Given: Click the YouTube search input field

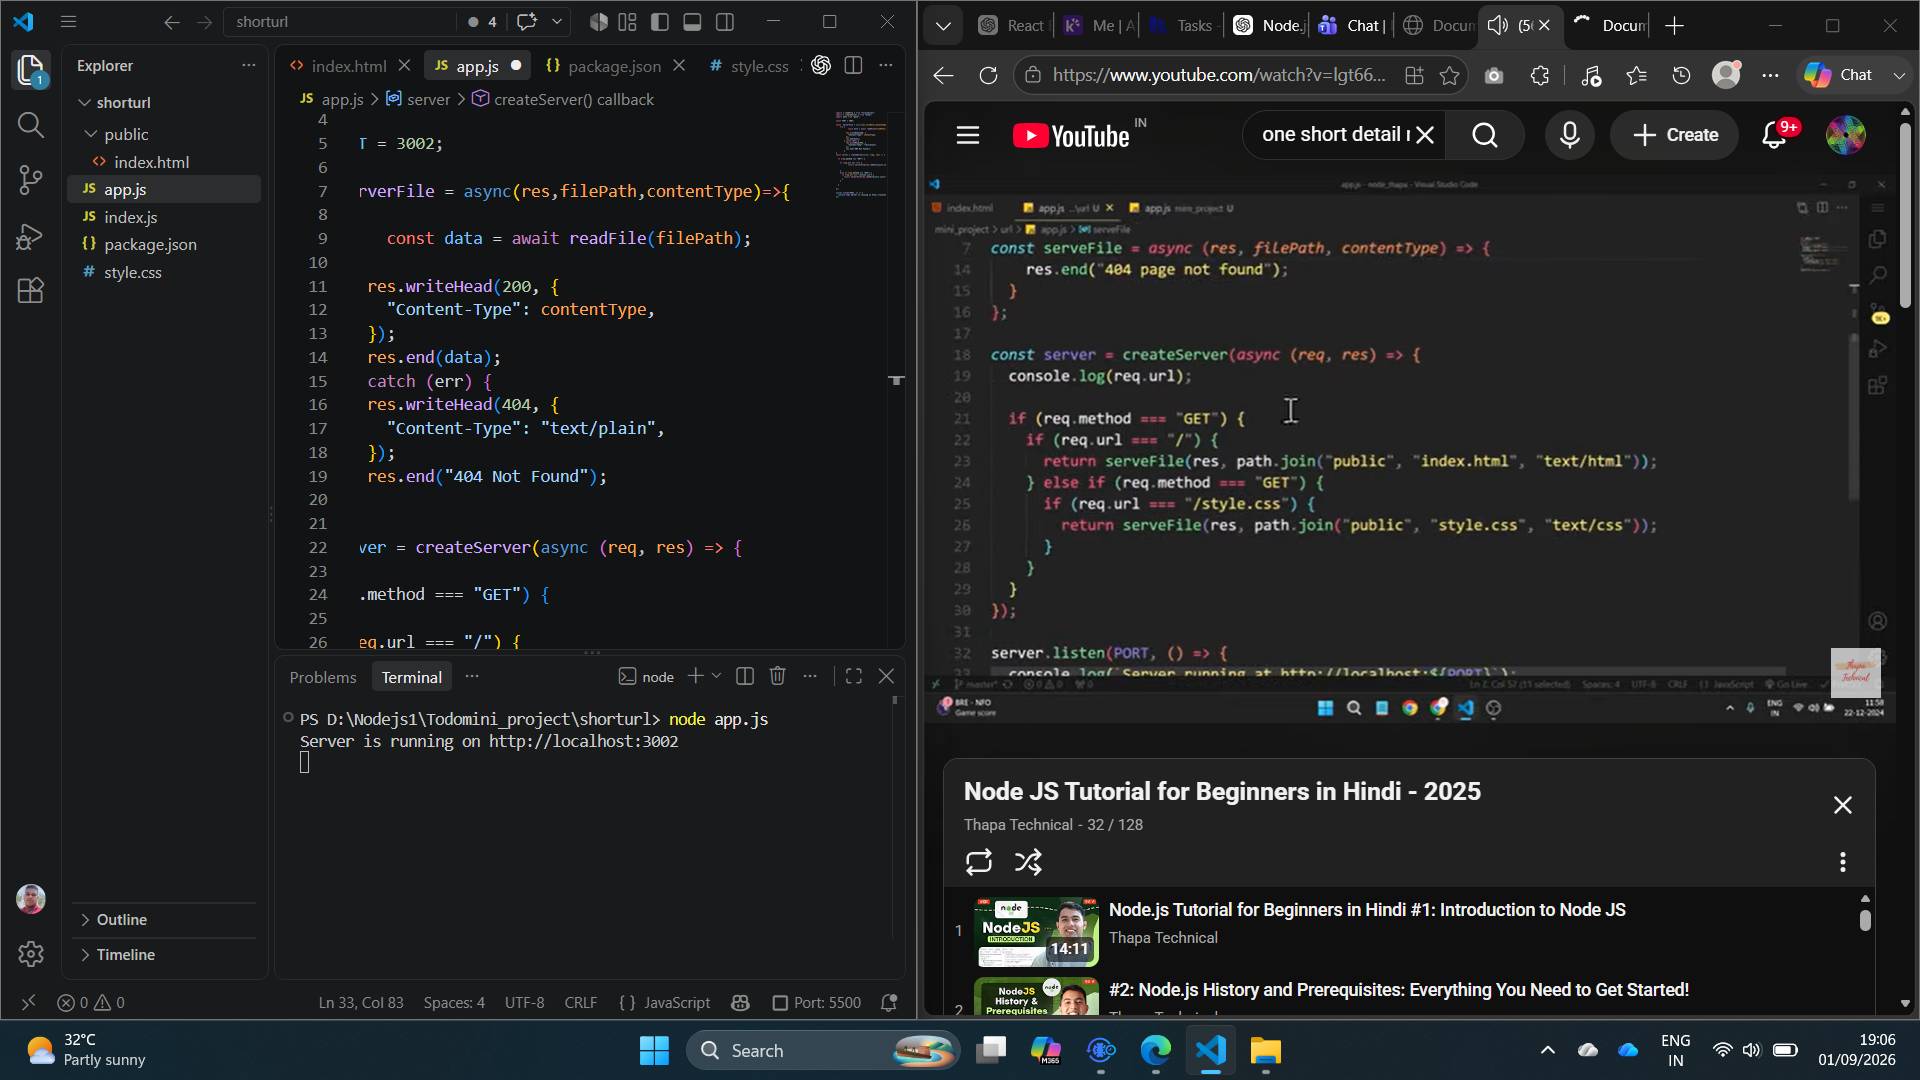Looking at the screenshot, I should (1334, 135).
